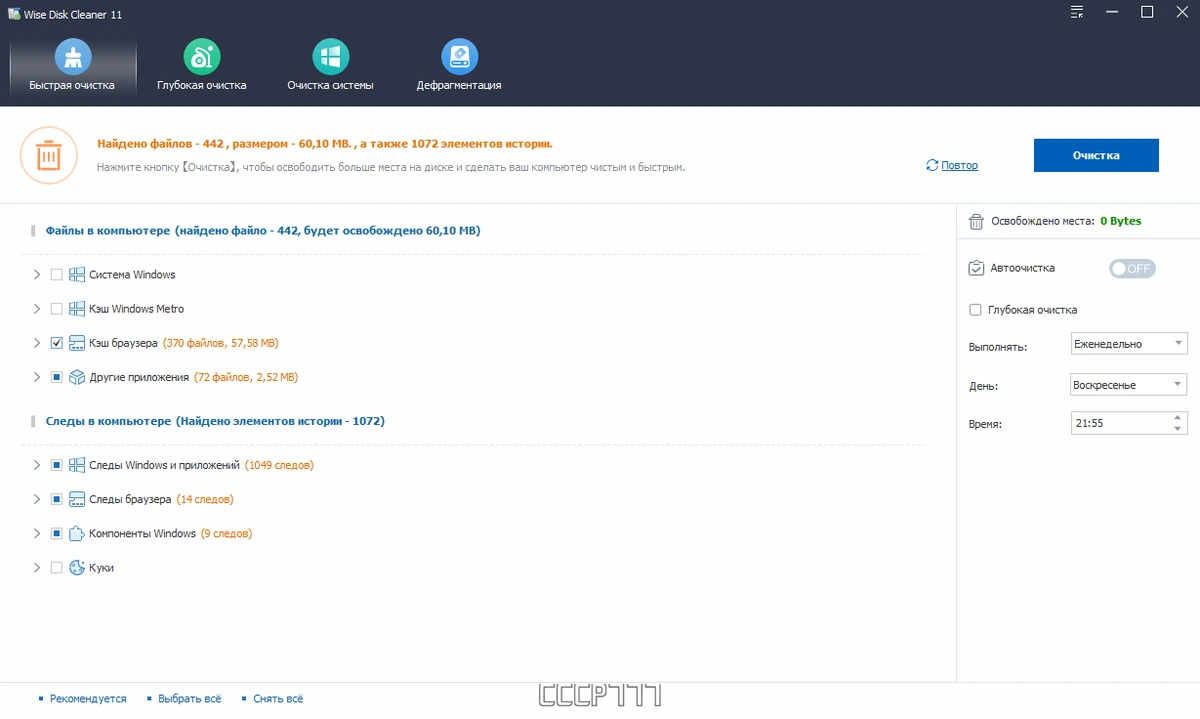
Task: Open the Выполнять Еженедельно dropdown
Action: (x=1129, y=344)
